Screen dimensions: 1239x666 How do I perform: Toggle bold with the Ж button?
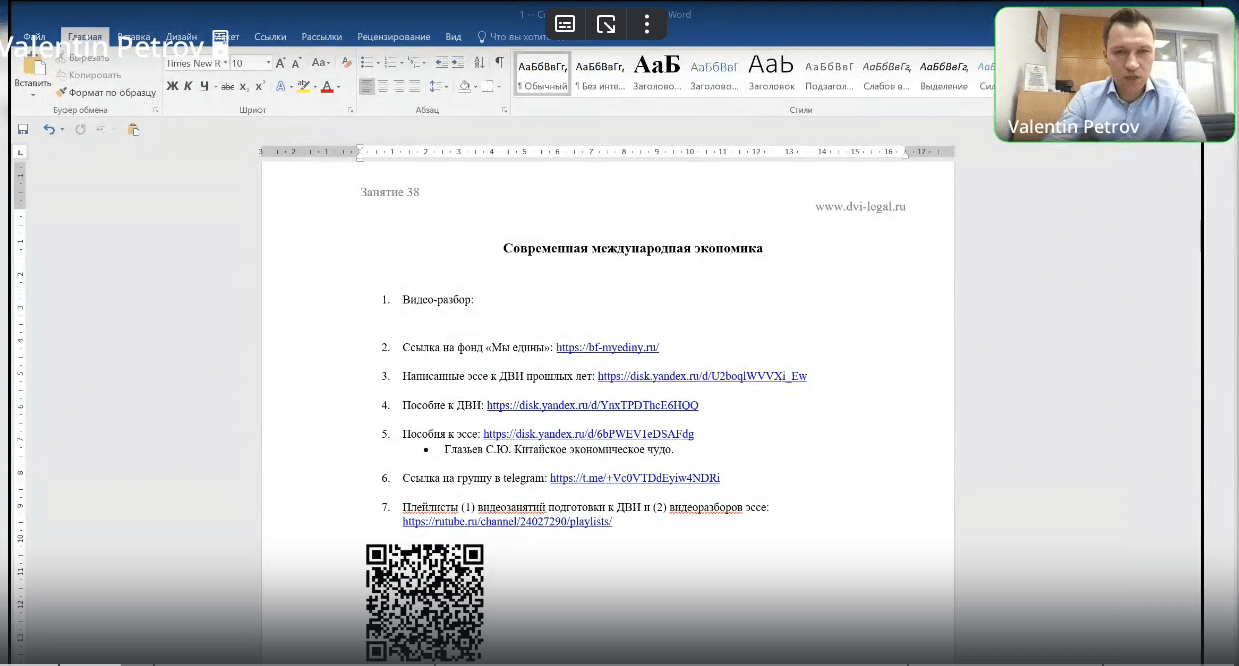click(171, 86)
